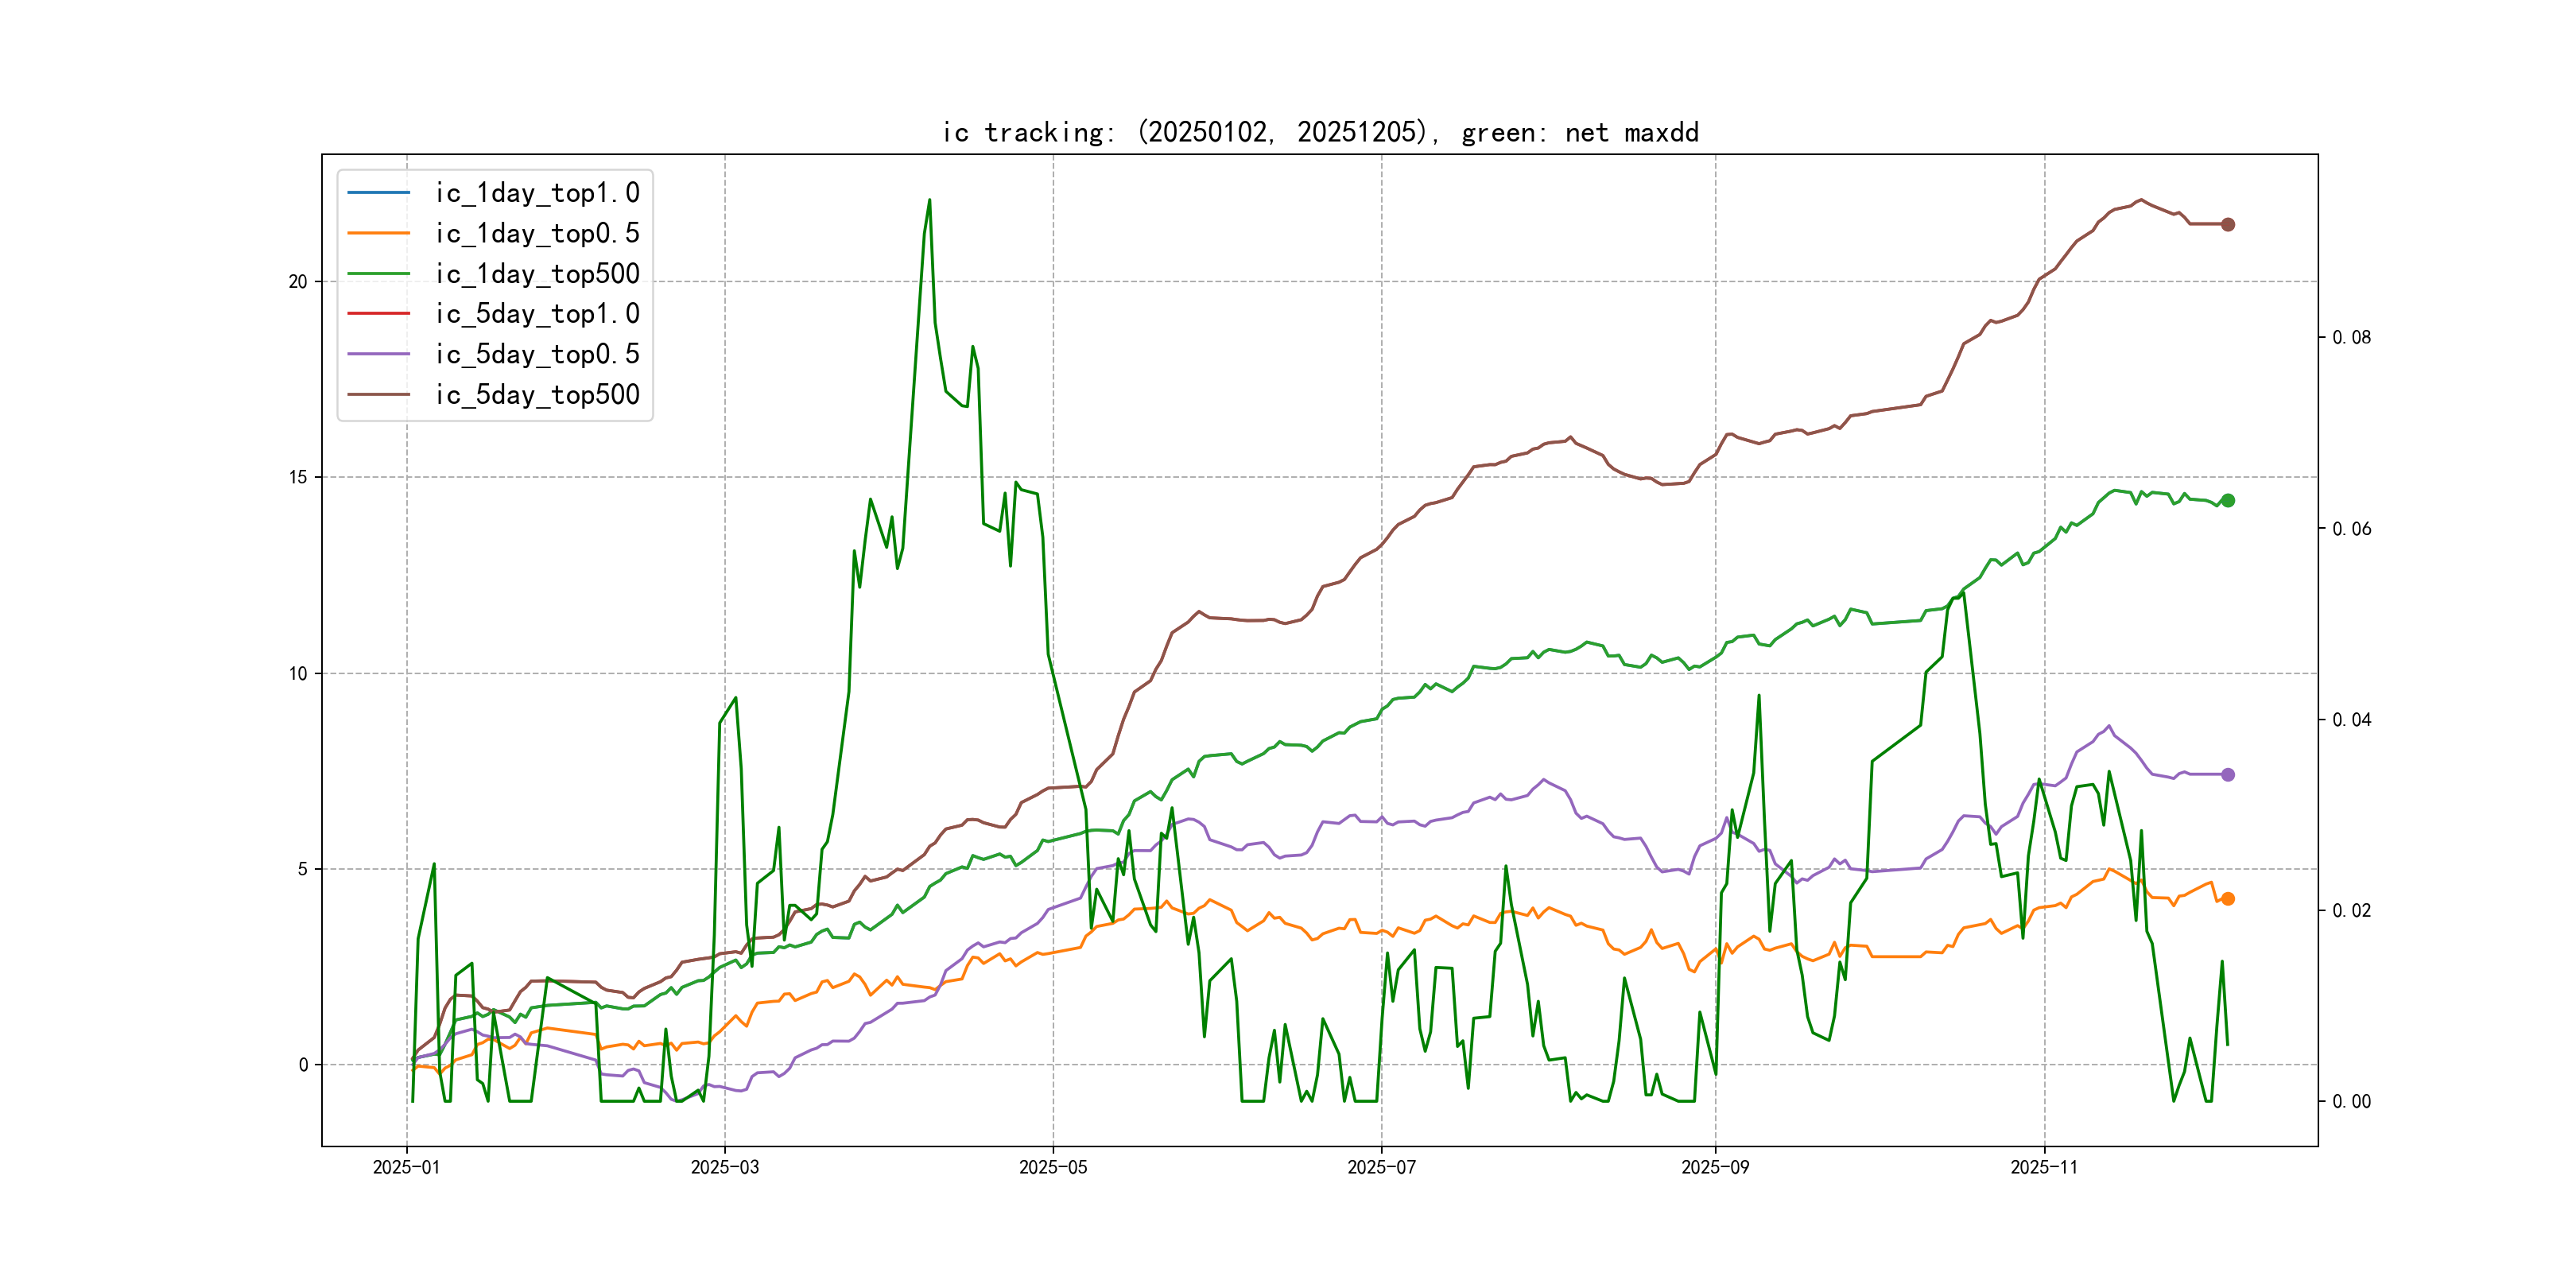
Task: Click the 2025-09 x-axis tick label
Action: 1715,1167
